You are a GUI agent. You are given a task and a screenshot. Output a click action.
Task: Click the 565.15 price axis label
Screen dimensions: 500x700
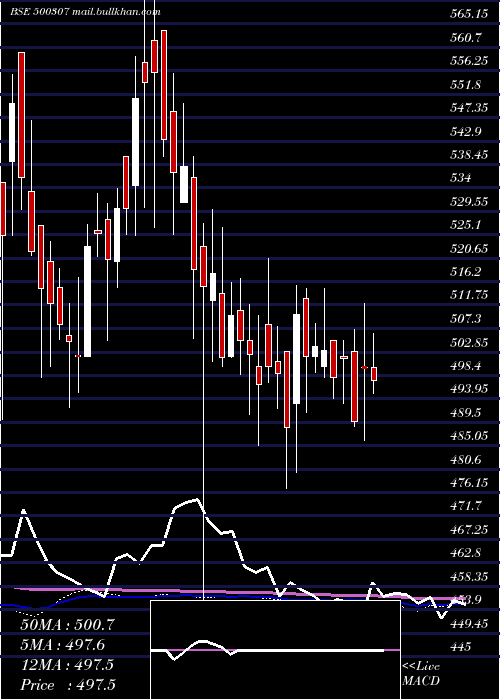click(468, 14)
